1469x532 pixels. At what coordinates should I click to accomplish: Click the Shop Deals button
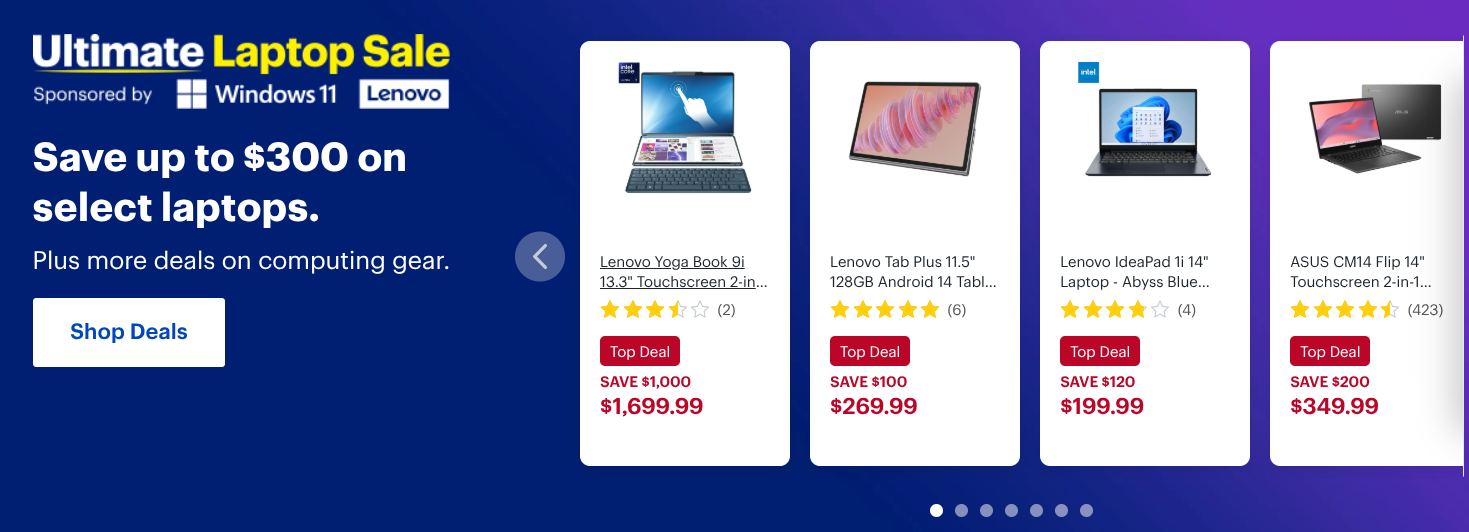[x=129, y=332]
